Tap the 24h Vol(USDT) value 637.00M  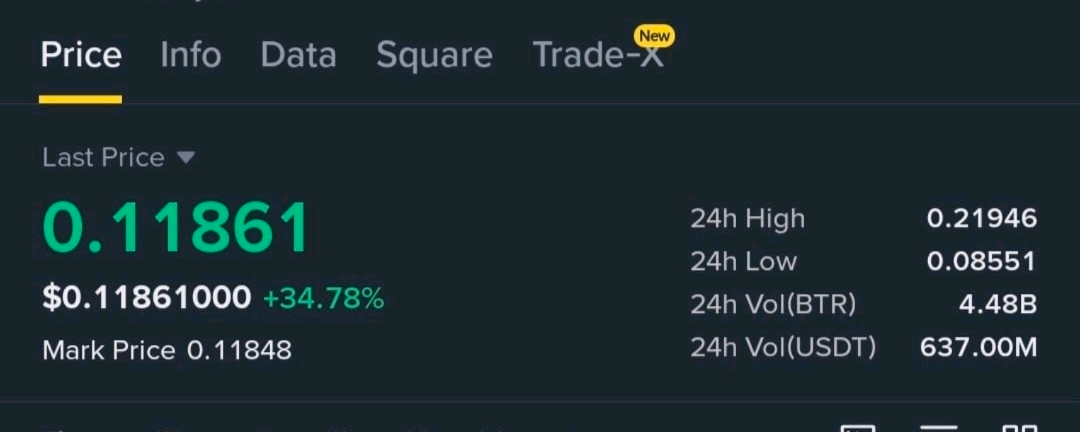(x=979, y=348)
